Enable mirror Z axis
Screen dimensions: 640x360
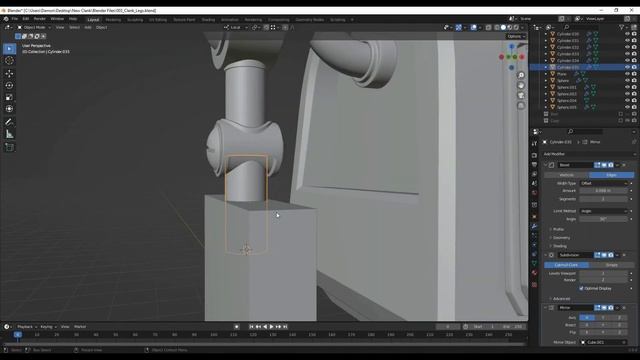(619, 318)
